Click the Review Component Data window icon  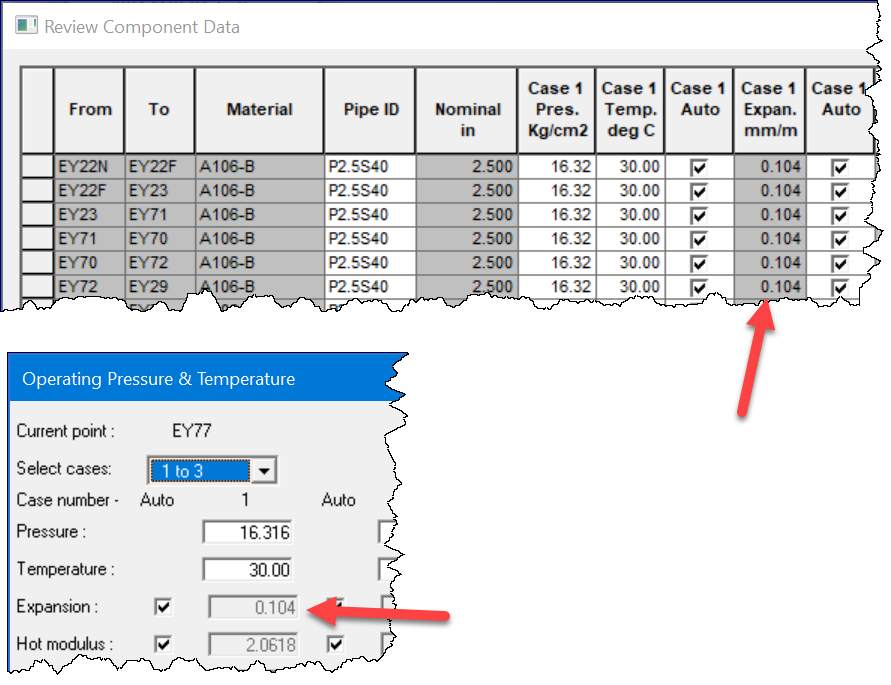(26, 26)
